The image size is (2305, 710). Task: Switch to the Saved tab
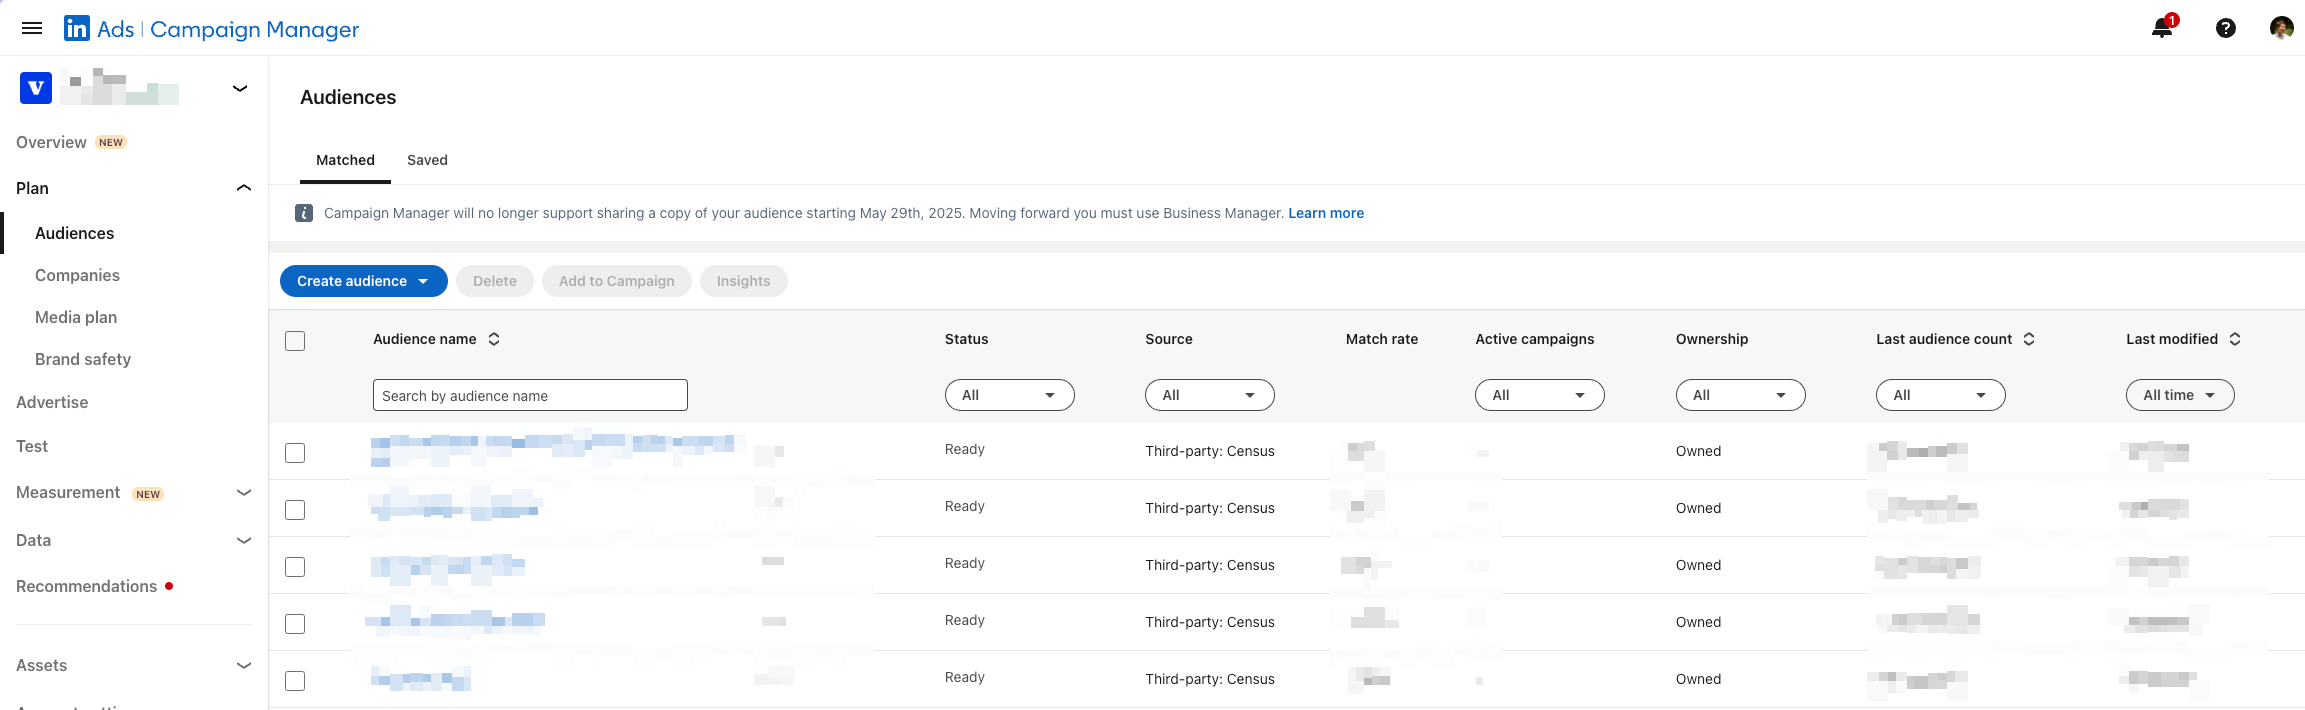(x=427, y=160)
